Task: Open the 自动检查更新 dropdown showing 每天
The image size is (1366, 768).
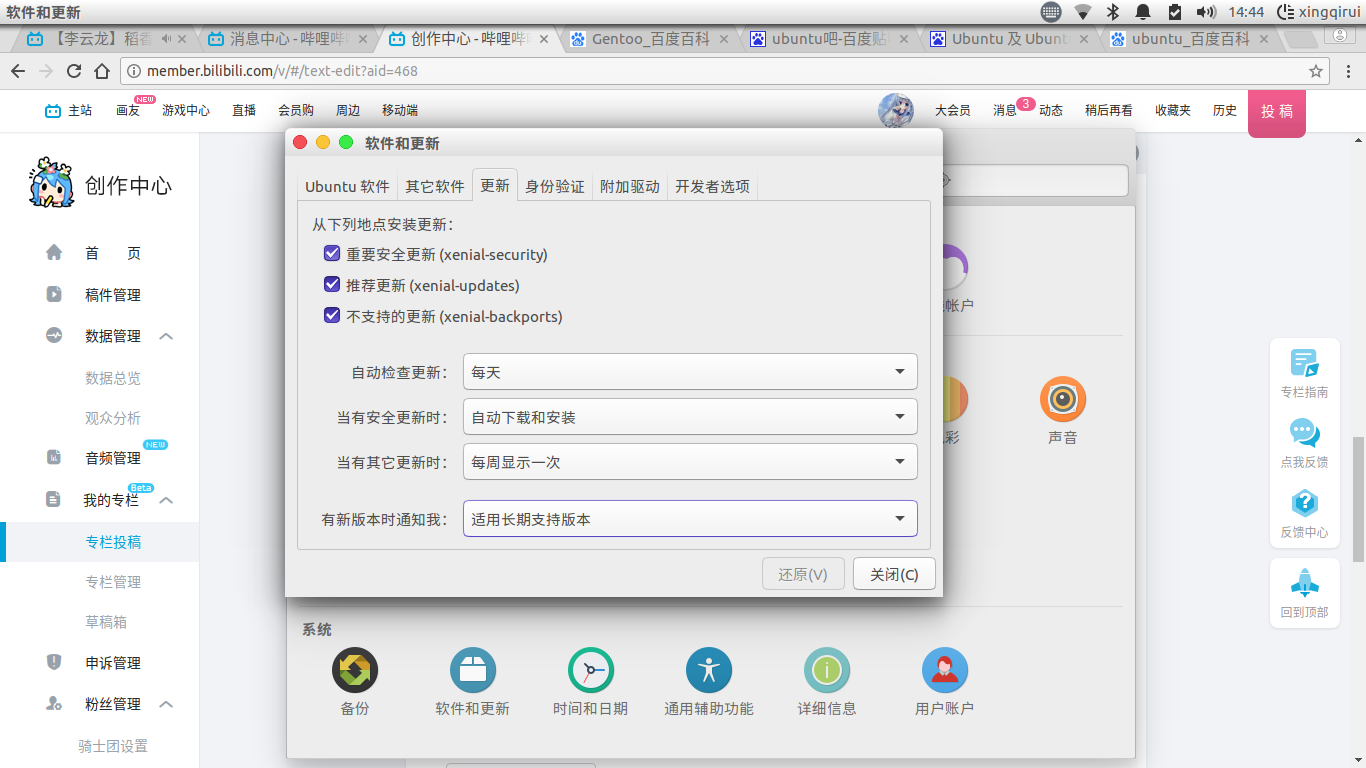Action: pos(690,372)
